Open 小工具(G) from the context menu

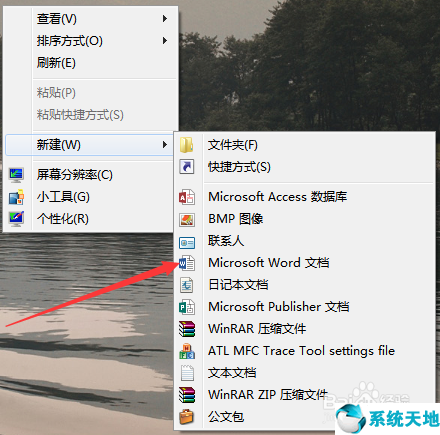click(63, 197)
